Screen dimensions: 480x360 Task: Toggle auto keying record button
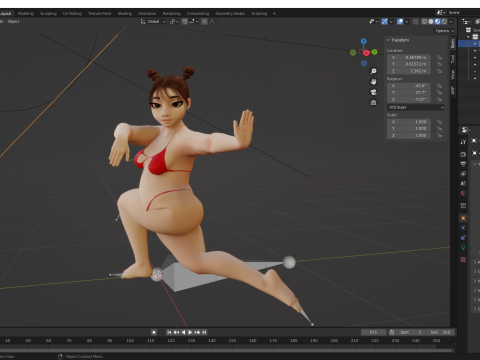(x=154, y=332)
